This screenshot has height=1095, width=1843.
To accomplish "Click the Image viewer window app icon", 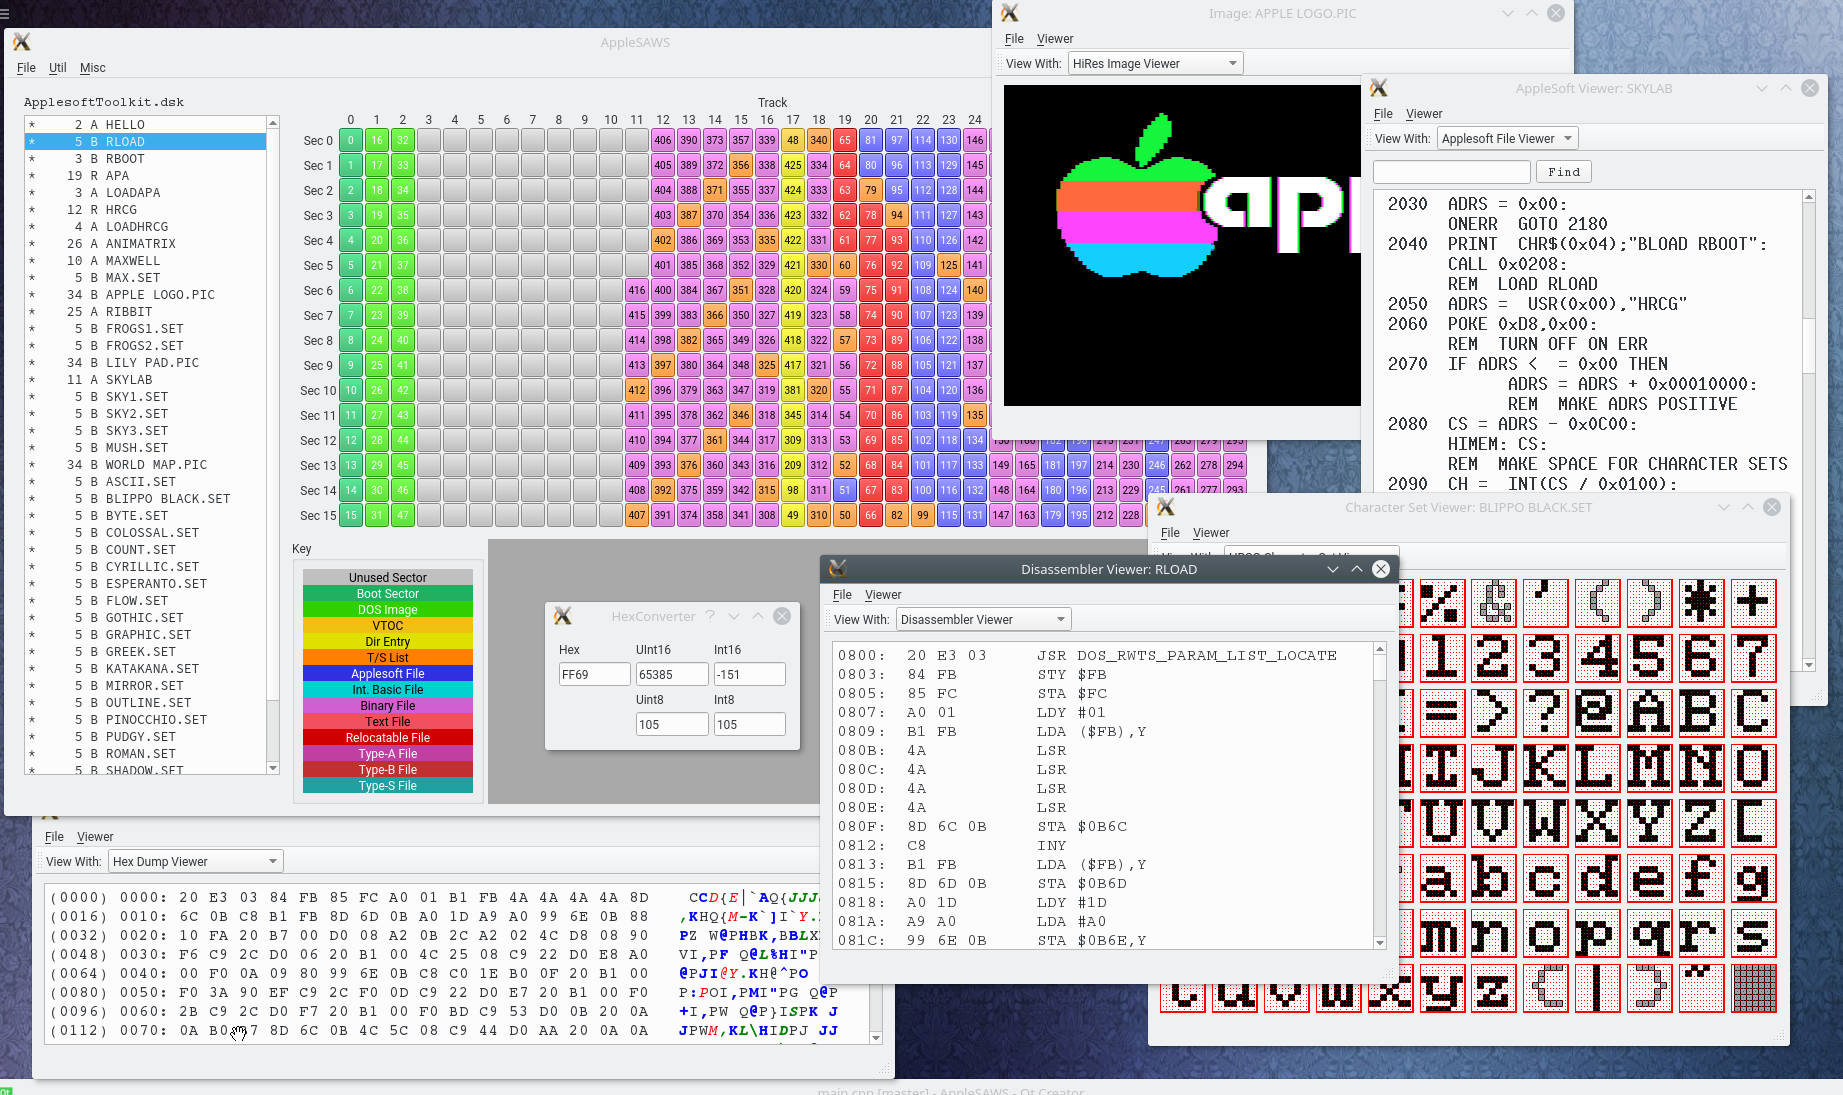I will 1010,13.
